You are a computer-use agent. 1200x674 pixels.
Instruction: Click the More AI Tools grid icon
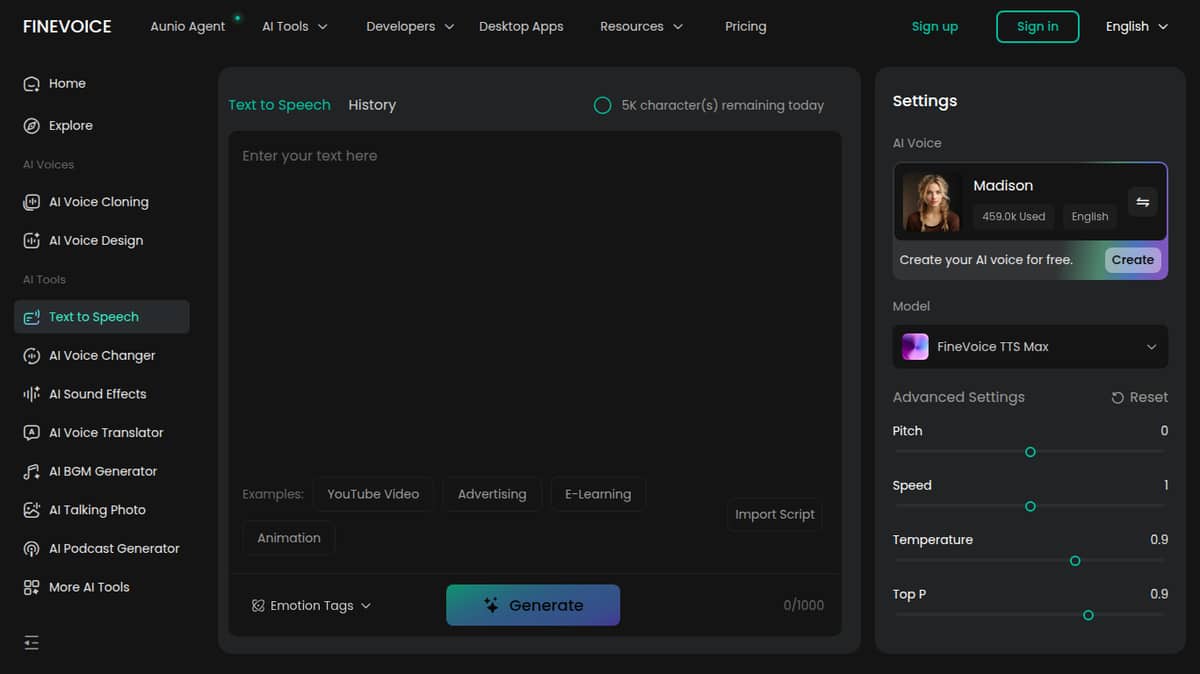pos(31,588)
